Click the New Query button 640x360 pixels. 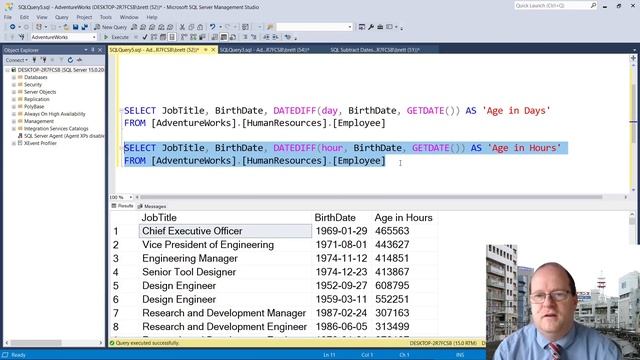coord(110,27)
